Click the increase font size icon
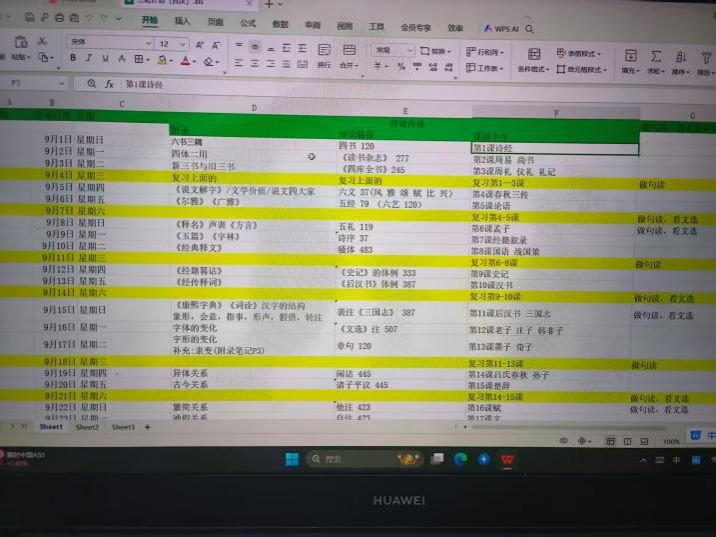Screen dimensions: 716x537 tap(199, 44)
